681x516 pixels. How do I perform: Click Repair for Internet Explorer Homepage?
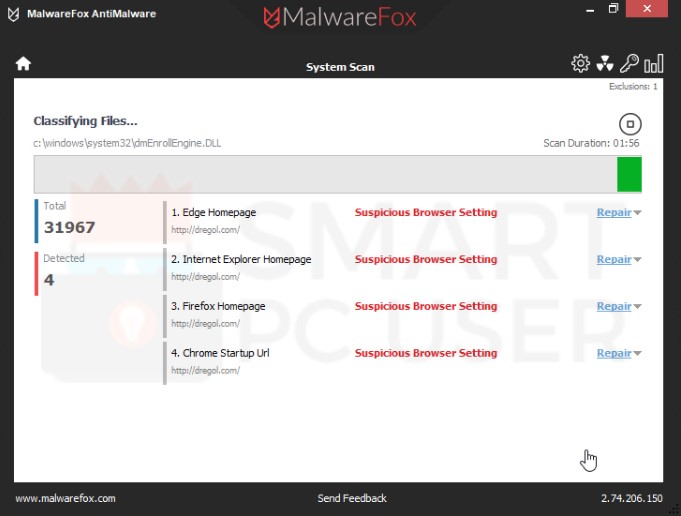[614, 259]
